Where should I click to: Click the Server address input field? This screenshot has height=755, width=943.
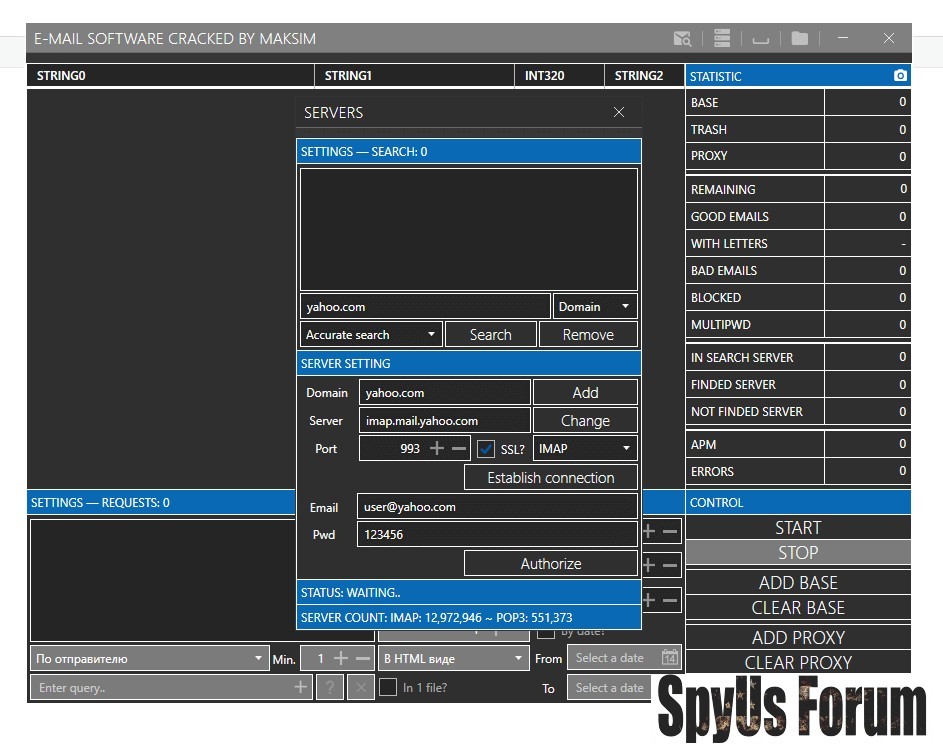444,421
